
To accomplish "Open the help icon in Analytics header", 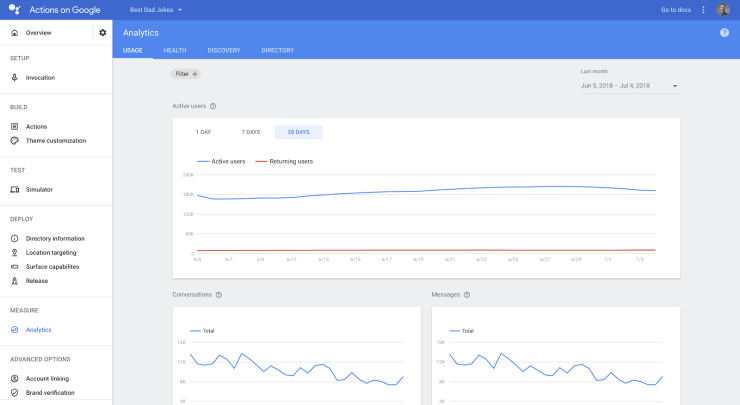I will tap(724, 33).
